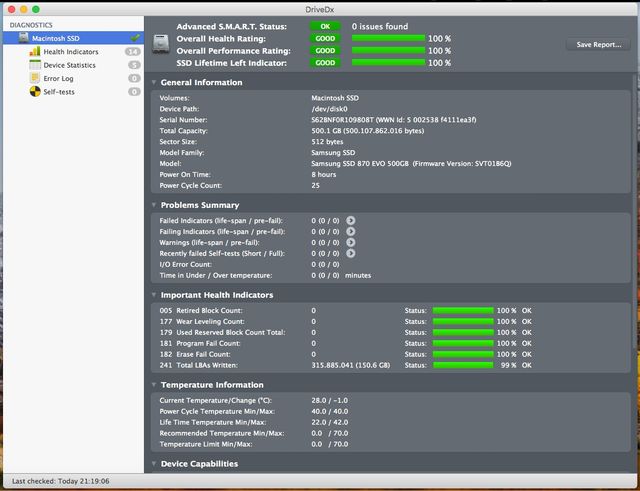Select Macintosh SSD in Diagnostics sidebar
The width and height of the screenshot is (640, 491).
click(x=73, y=38)
